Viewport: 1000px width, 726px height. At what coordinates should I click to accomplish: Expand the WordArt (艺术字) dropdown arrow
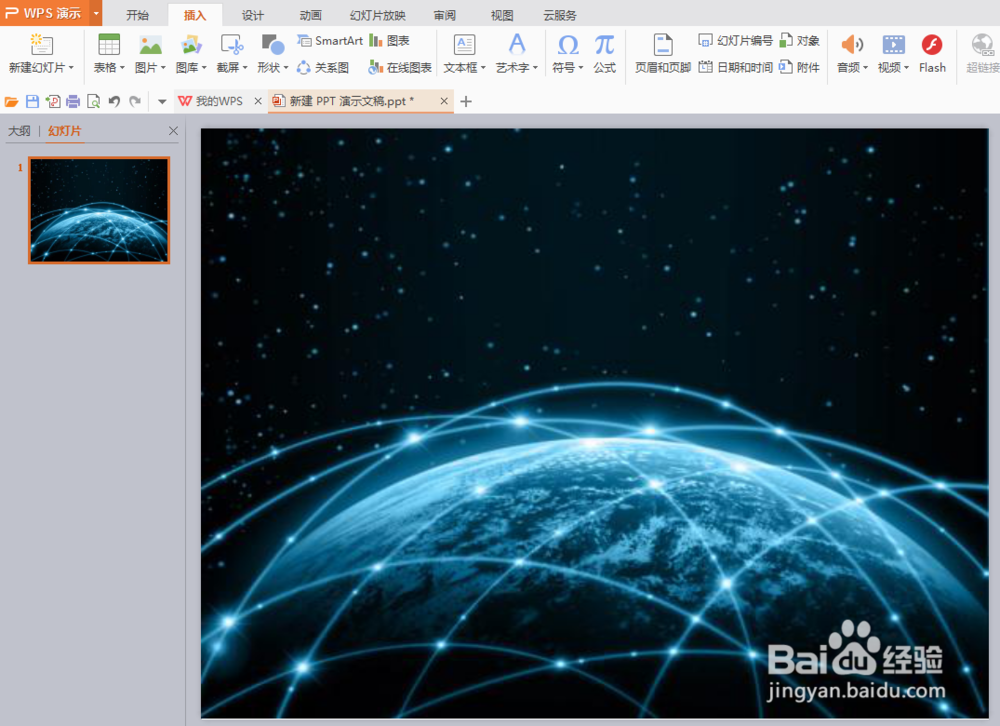click(x=536, y=68)
